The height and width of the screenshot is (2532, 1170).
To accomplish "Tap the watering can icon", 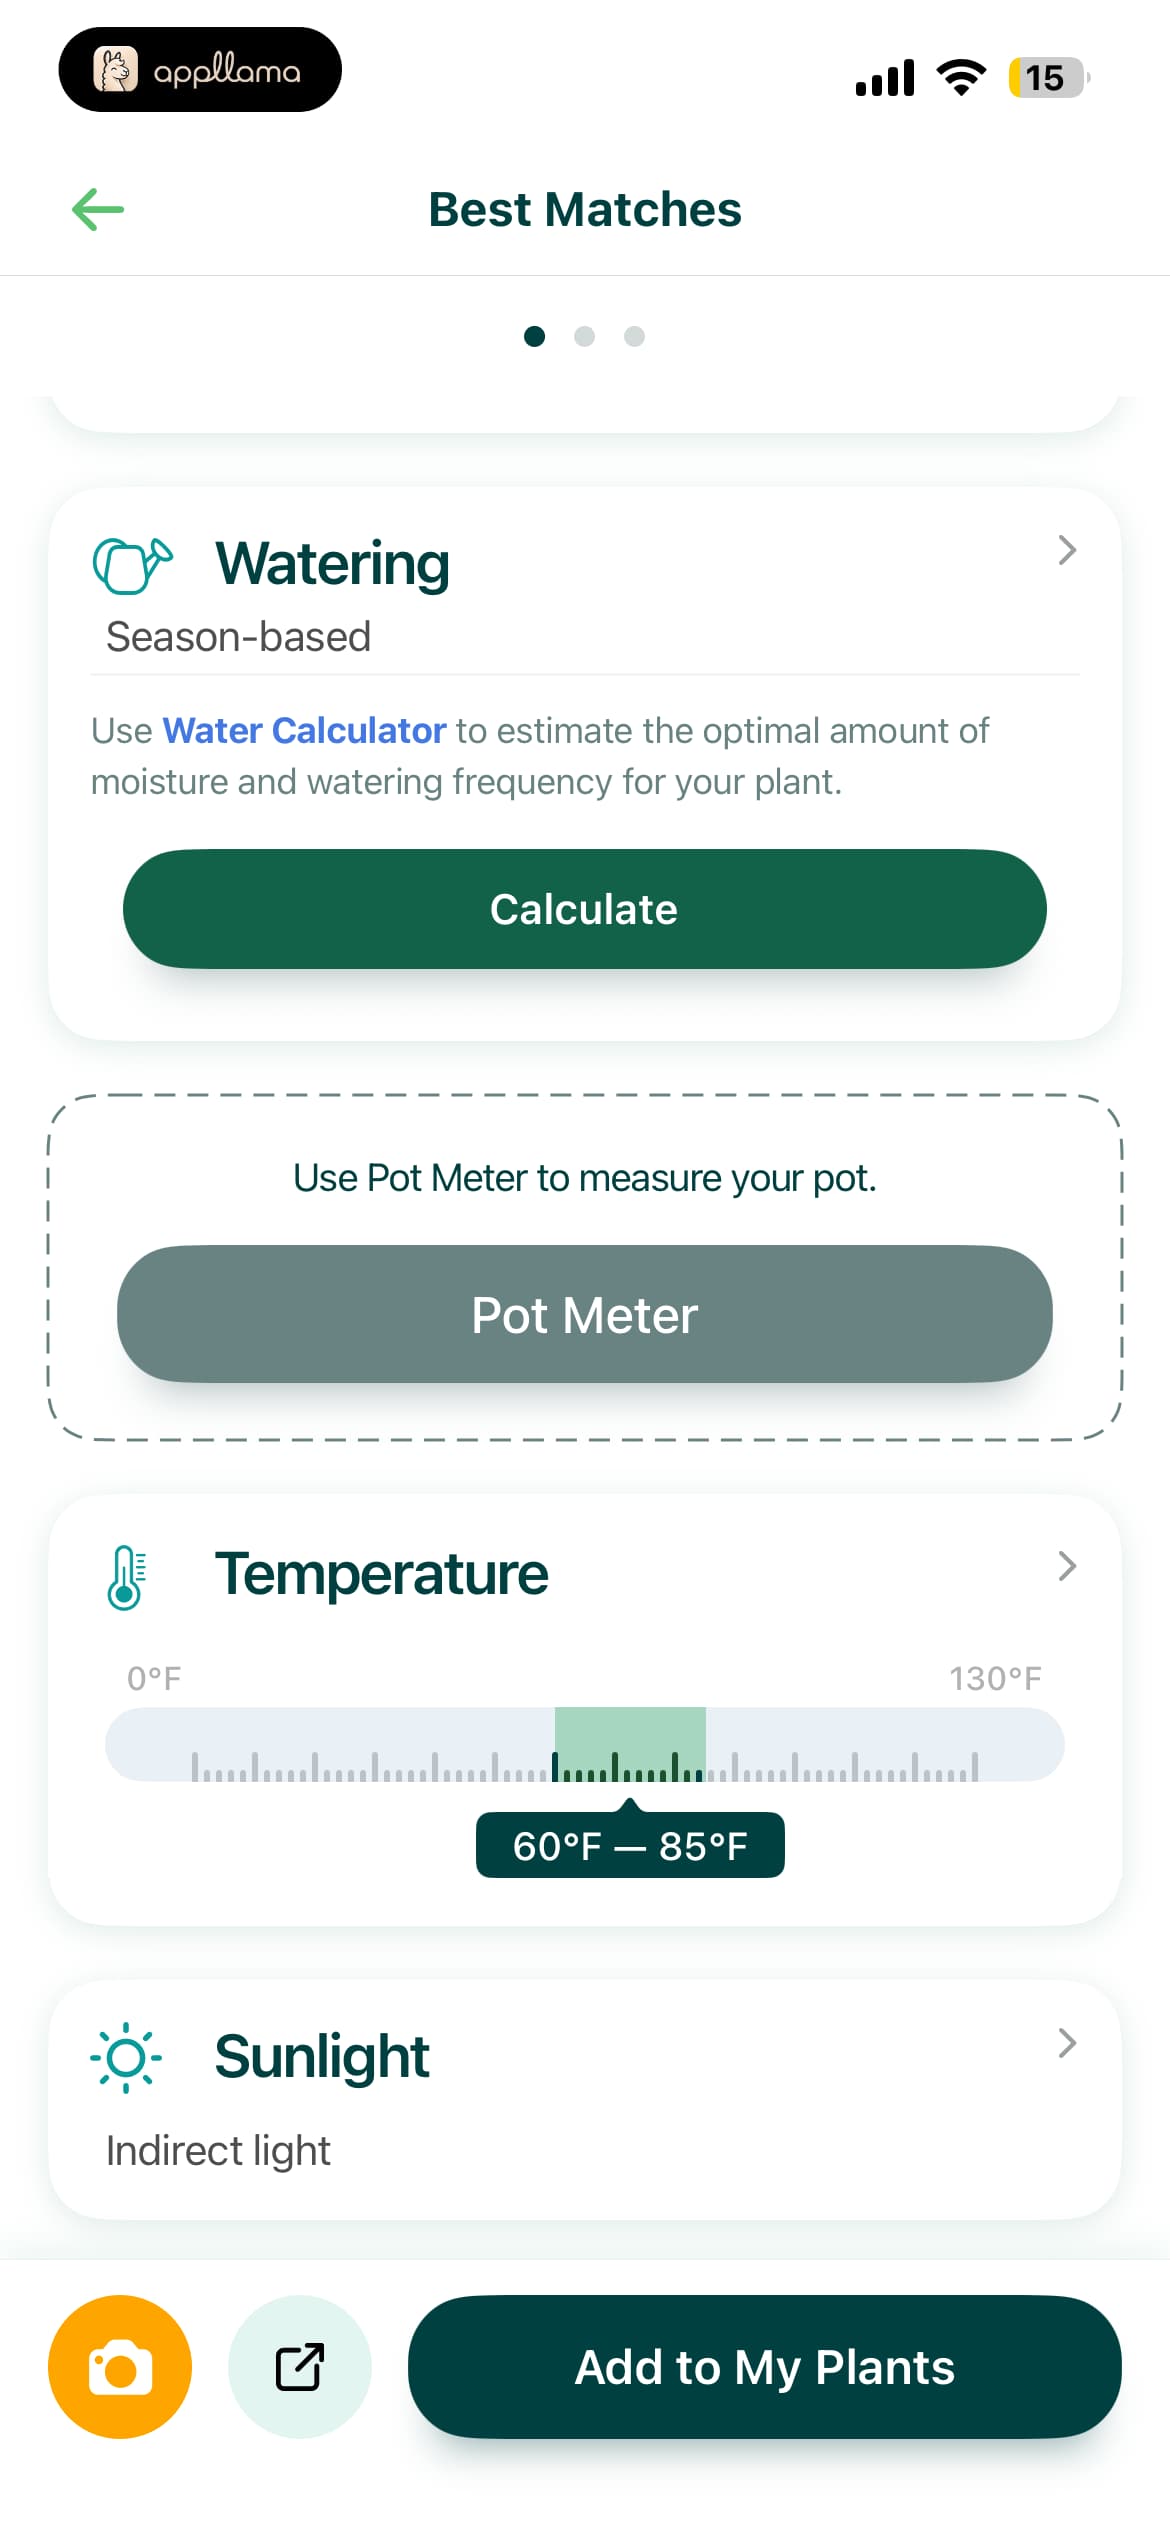I will click(132, 565).
